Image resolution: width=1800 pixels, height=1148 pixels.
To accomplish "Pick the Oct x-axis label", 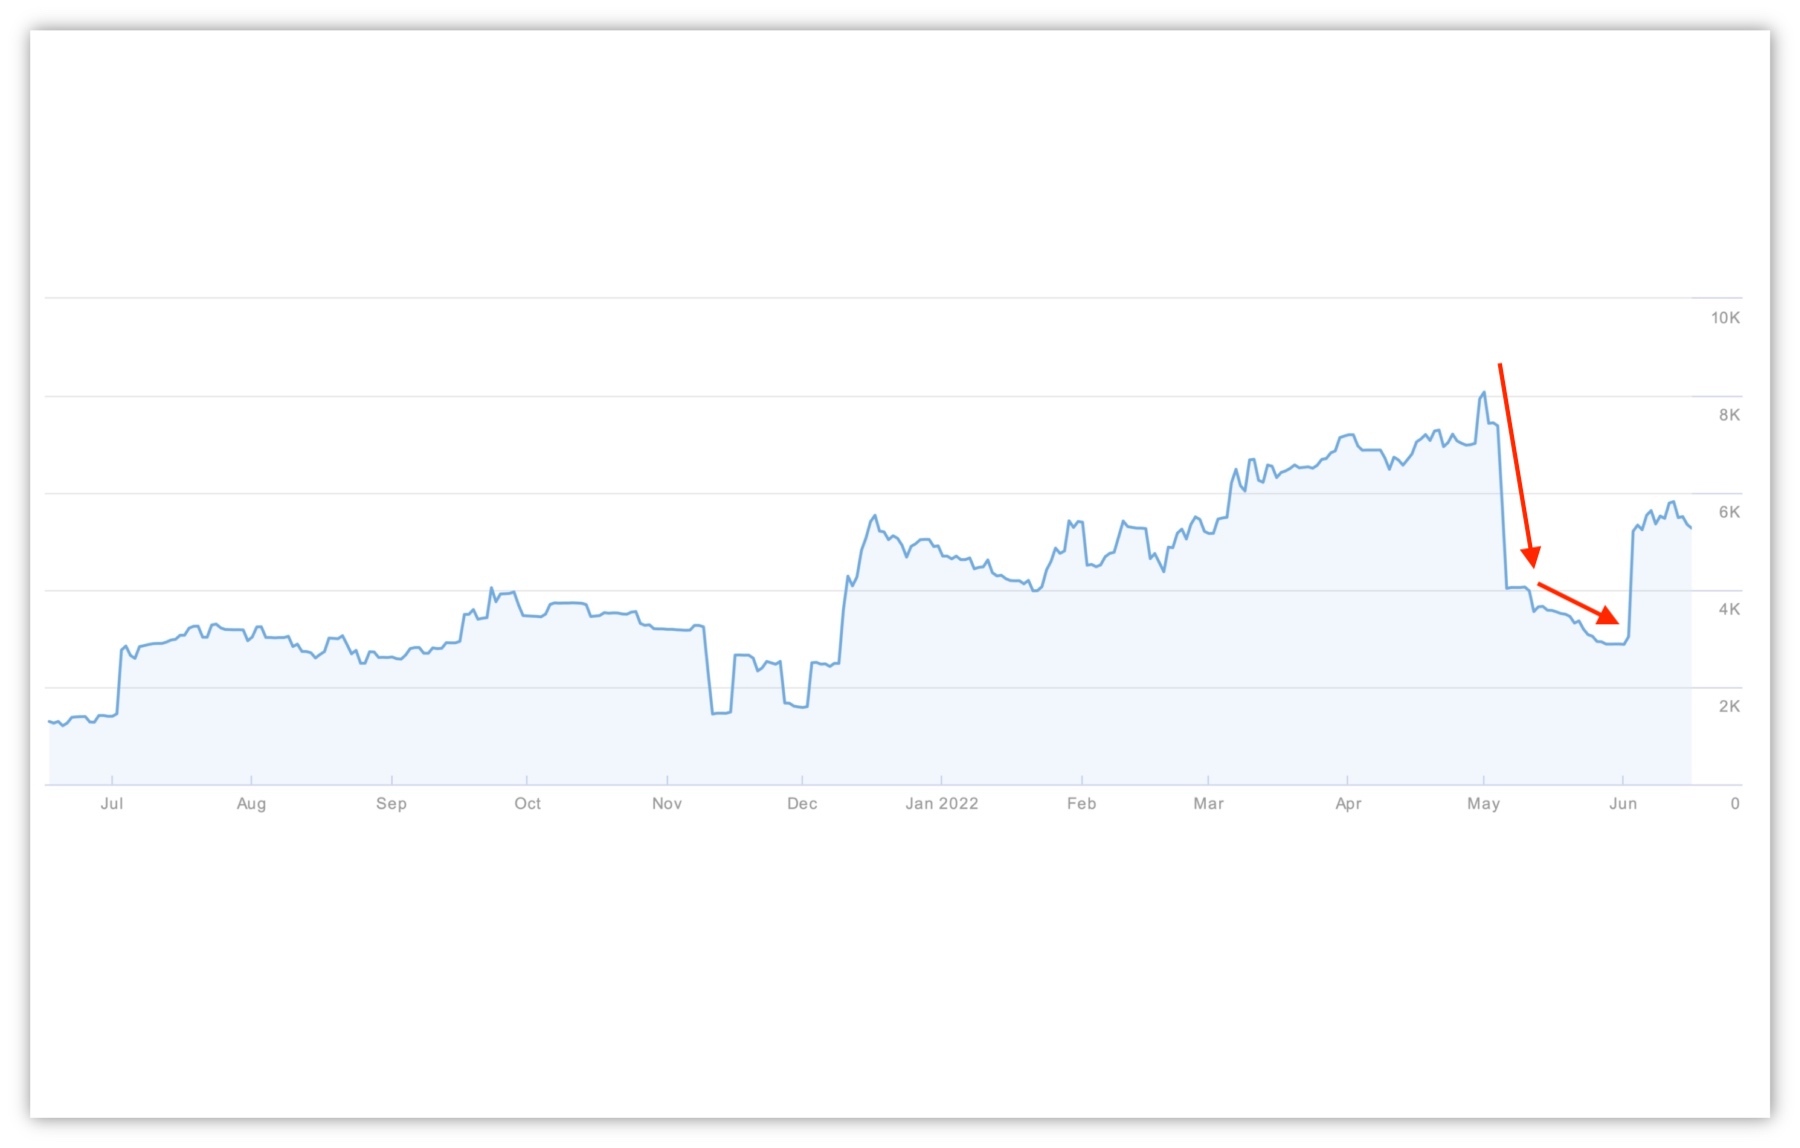I will tap(527, 804).
